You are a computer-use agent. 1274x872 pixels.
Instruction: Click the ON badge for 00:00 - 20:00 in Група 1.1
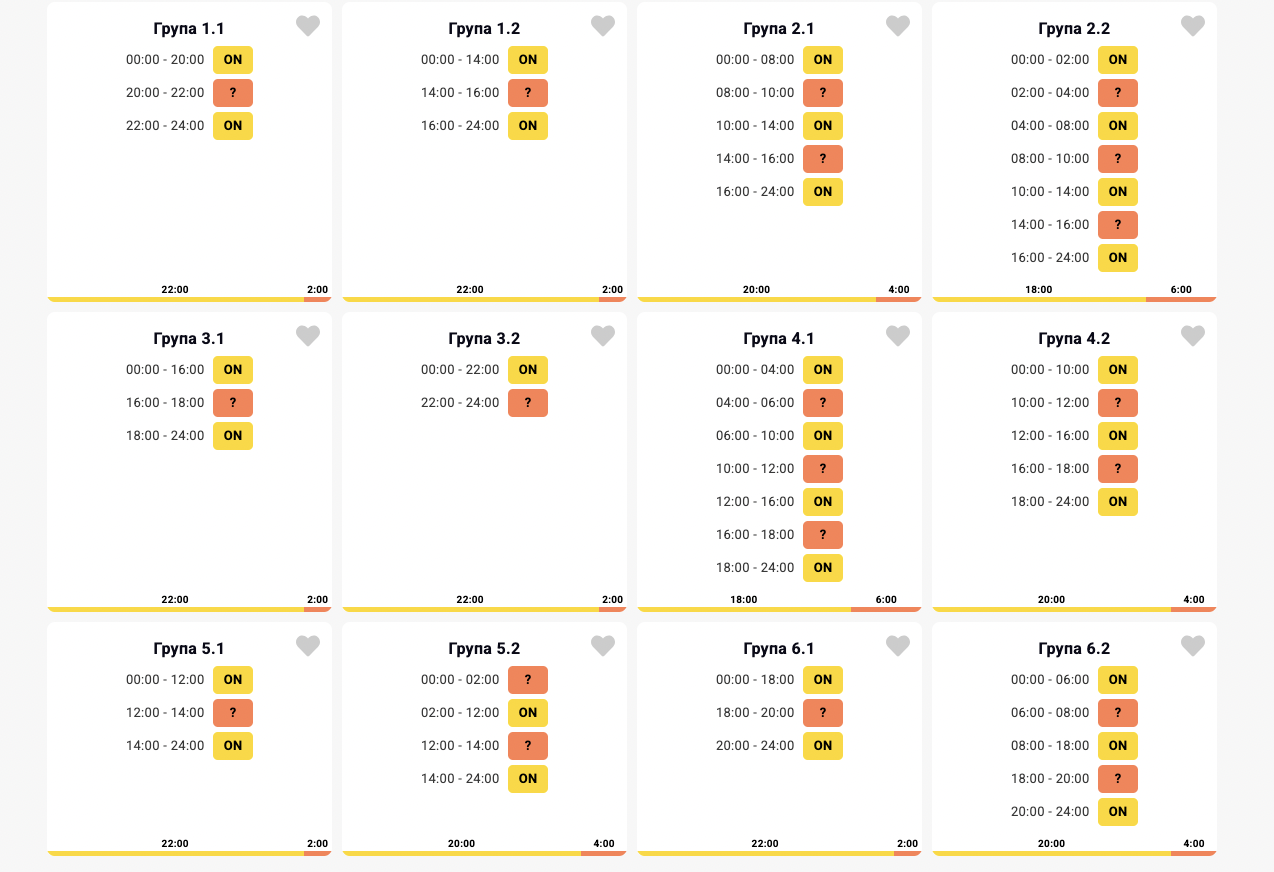pyautogui.click(x=233, y=60)
